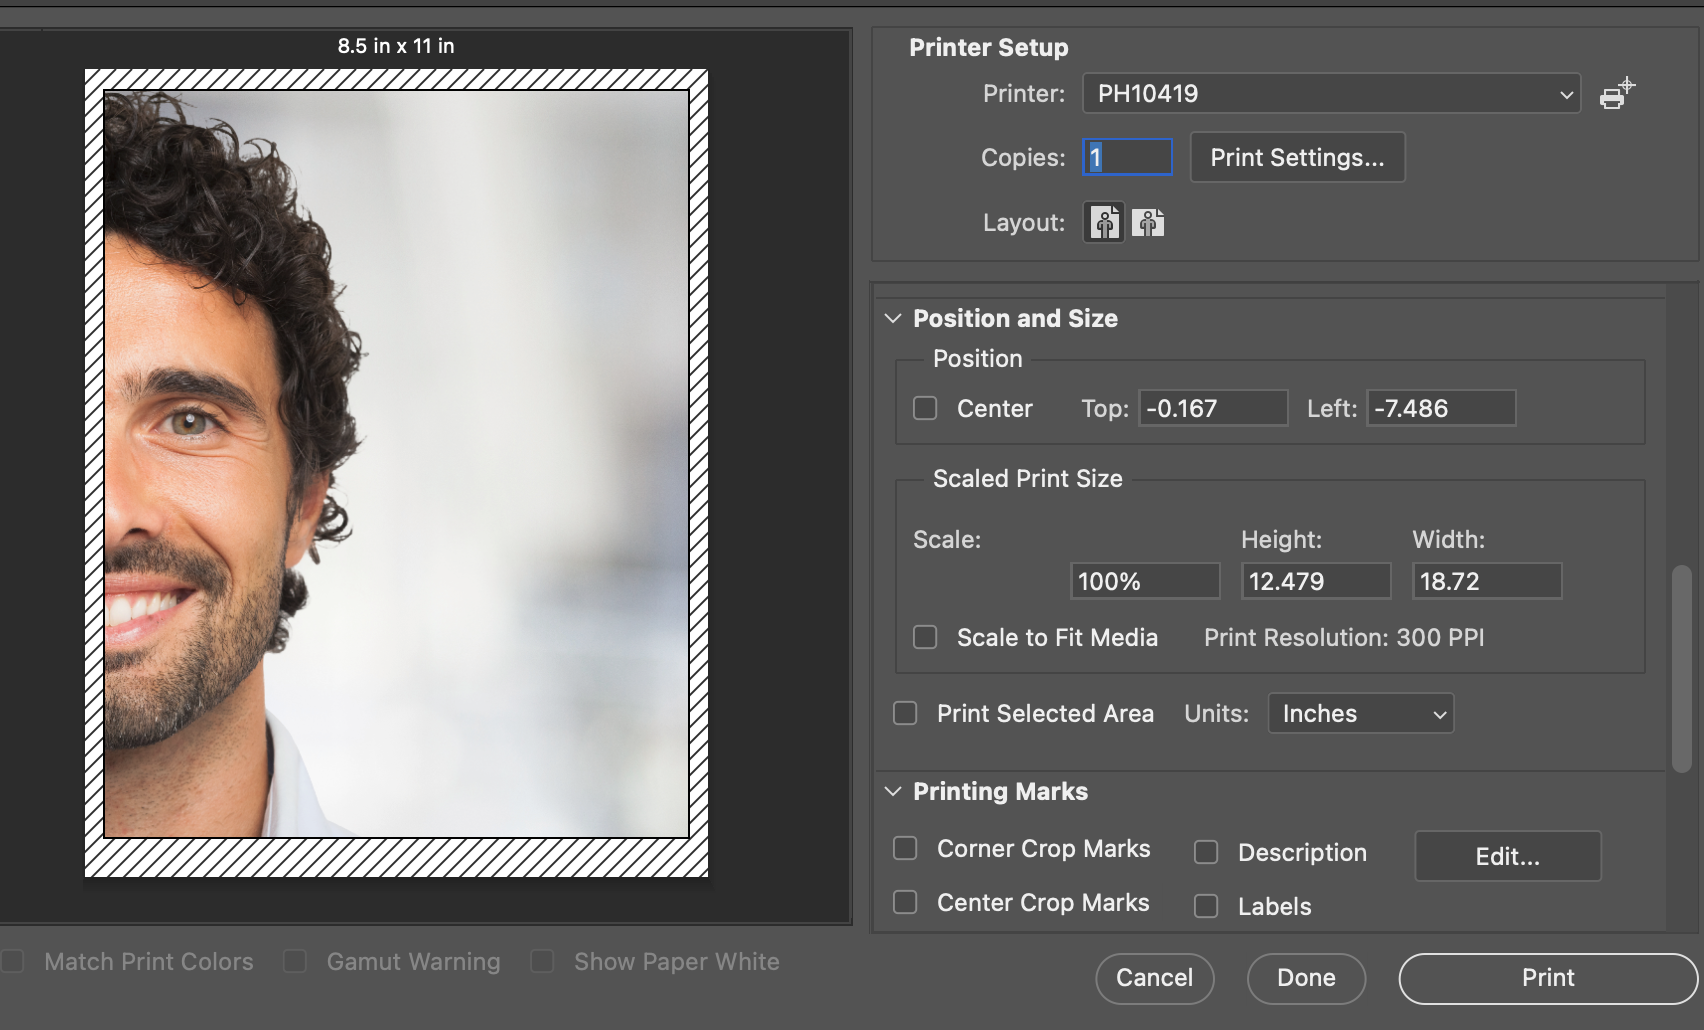Enable Corner Crop Marks
The height and width of the screenshot is (1030, 1704).
(x=905, y=848)
